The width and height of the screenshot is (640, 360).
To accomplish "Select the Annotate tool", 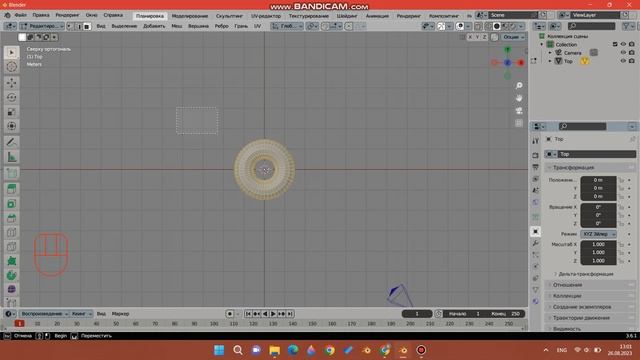I will point(11,142).
